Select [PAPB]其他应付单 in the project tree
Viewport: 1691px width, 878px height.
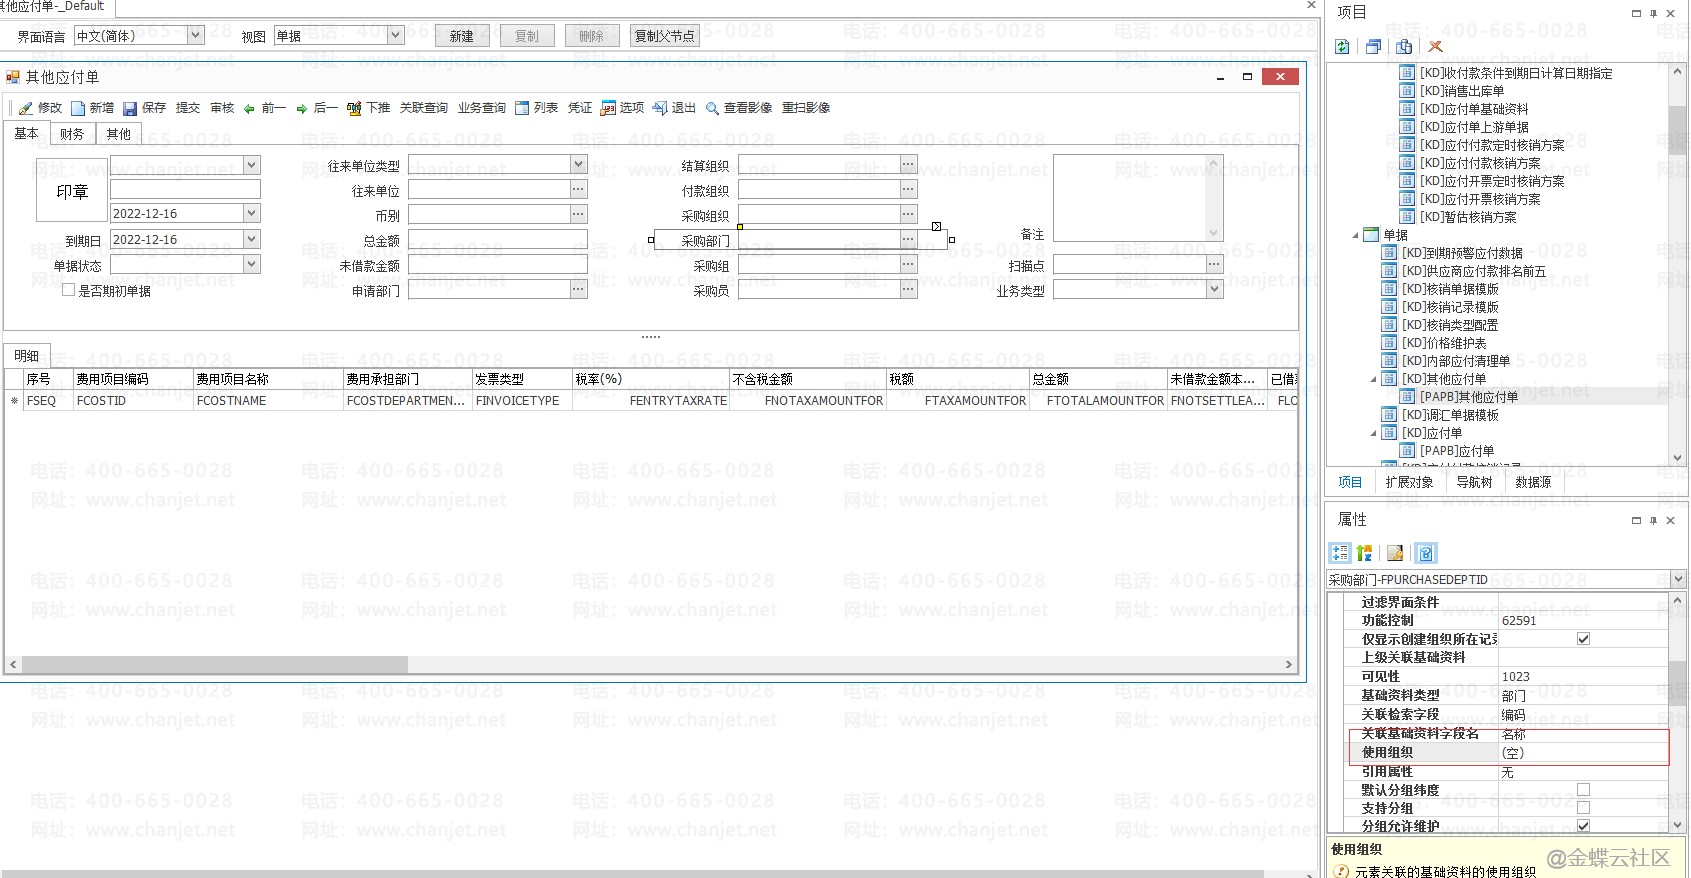1468,397
